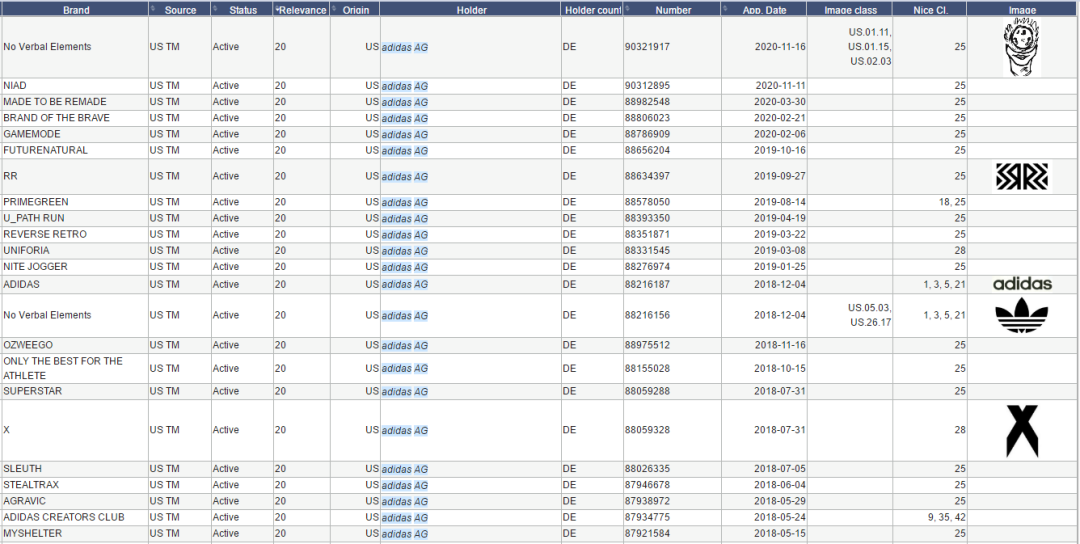Select the Nice Cl. column header
Screen dimensions: 1080x544
click(x=930, y=10)
